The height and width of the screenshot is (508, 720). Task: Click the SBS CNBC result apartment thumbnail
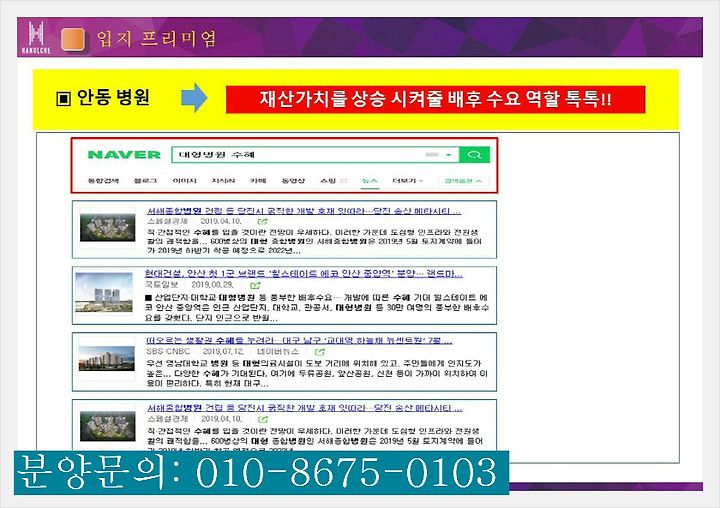tap(107, 358)
